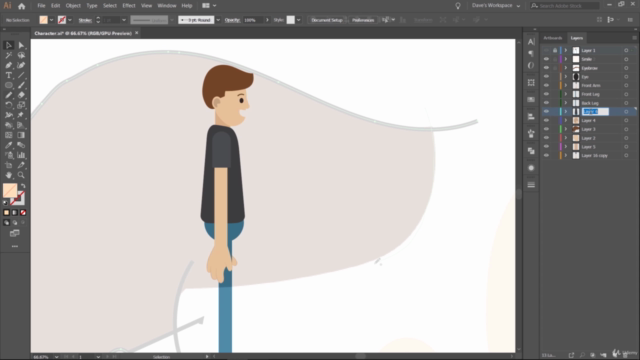Click the swap fill and stroke arrow
This screenshot has width=640, height=360.
23,186
